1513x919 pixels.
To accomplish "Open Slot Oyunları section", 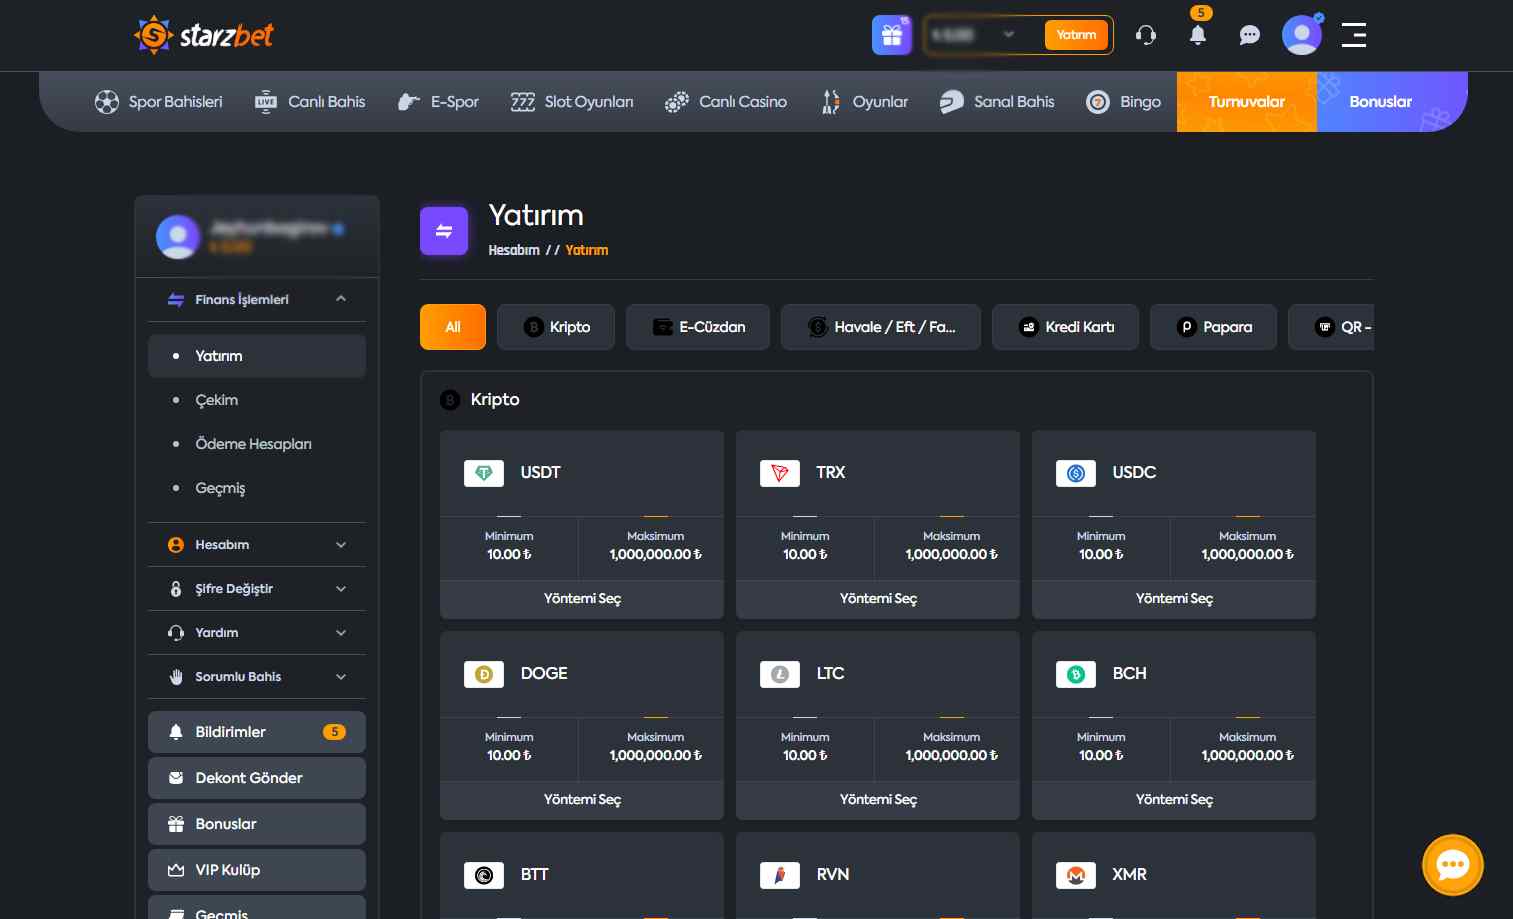I will pyautogui.click(x=572, y=102).
